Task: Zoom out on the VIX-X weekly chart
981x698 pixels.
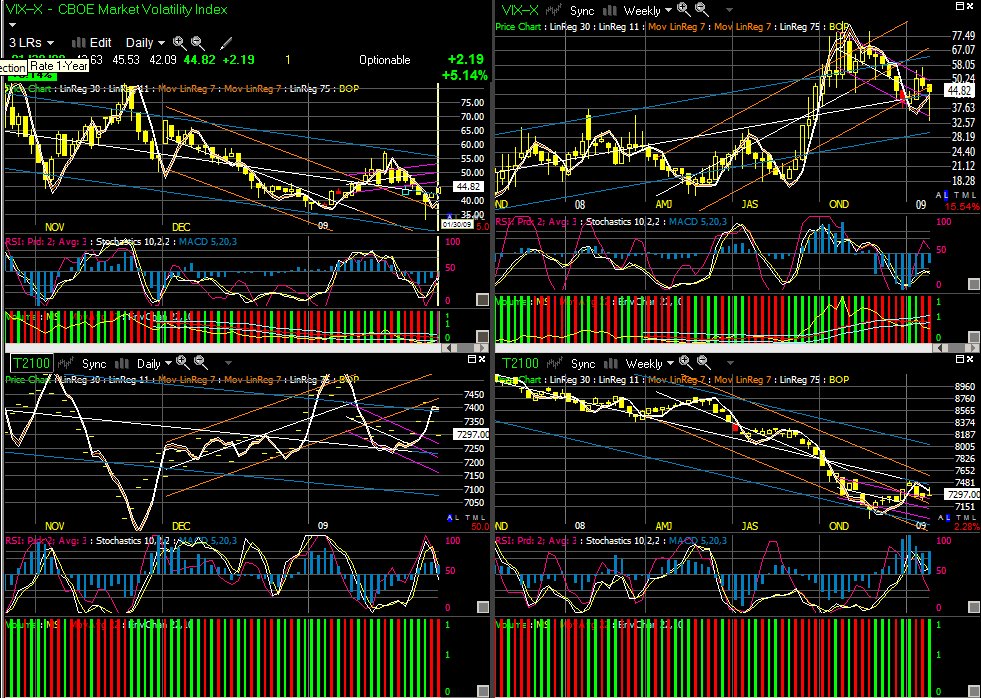Action: pyautogui.click(x=702, y=9)
